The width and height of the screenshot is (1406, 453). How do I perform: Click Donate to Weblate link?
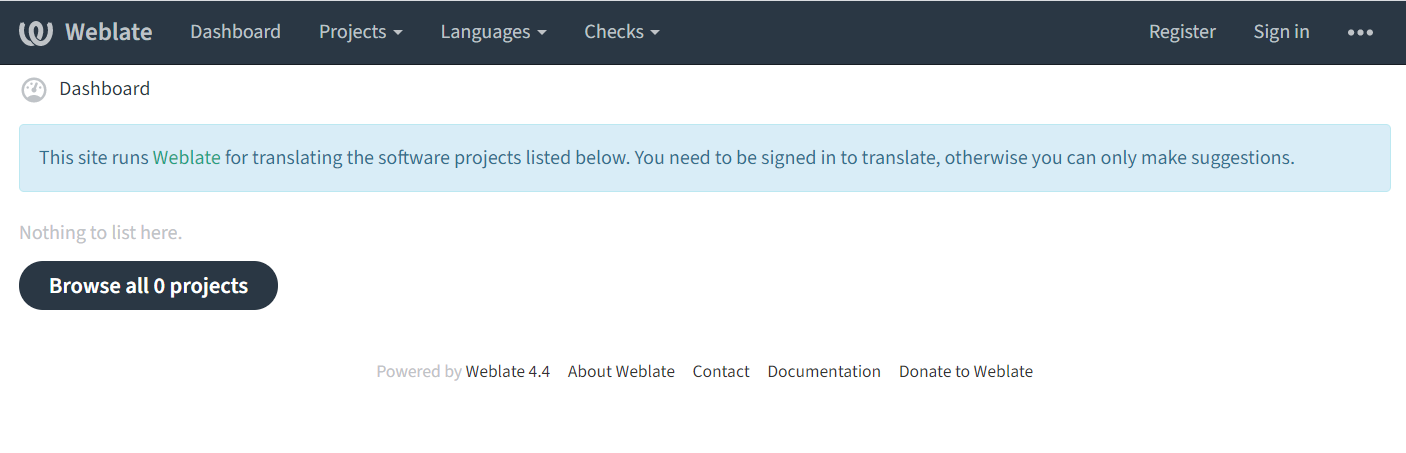point(966,371)
